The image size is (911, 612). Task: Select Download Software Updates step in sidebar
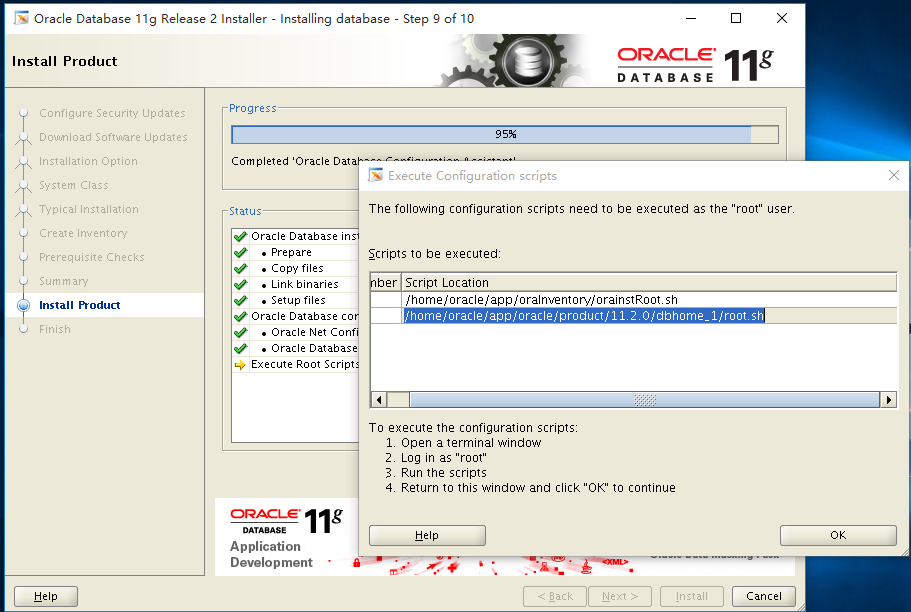[x=113, y=137]
